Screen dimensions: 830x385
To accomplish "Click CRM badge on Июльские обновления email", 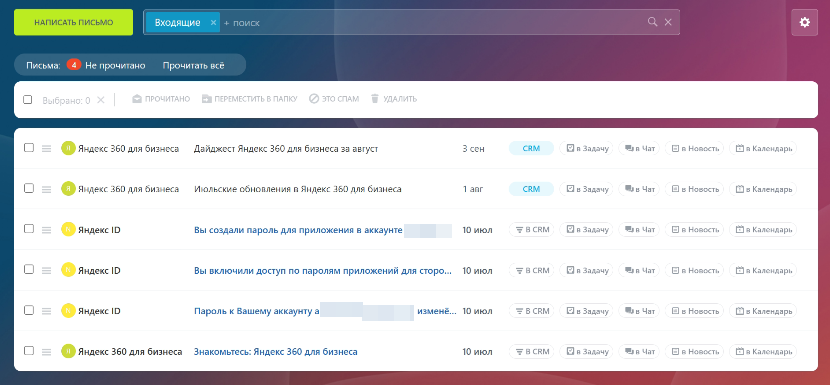I will [531, 189].
